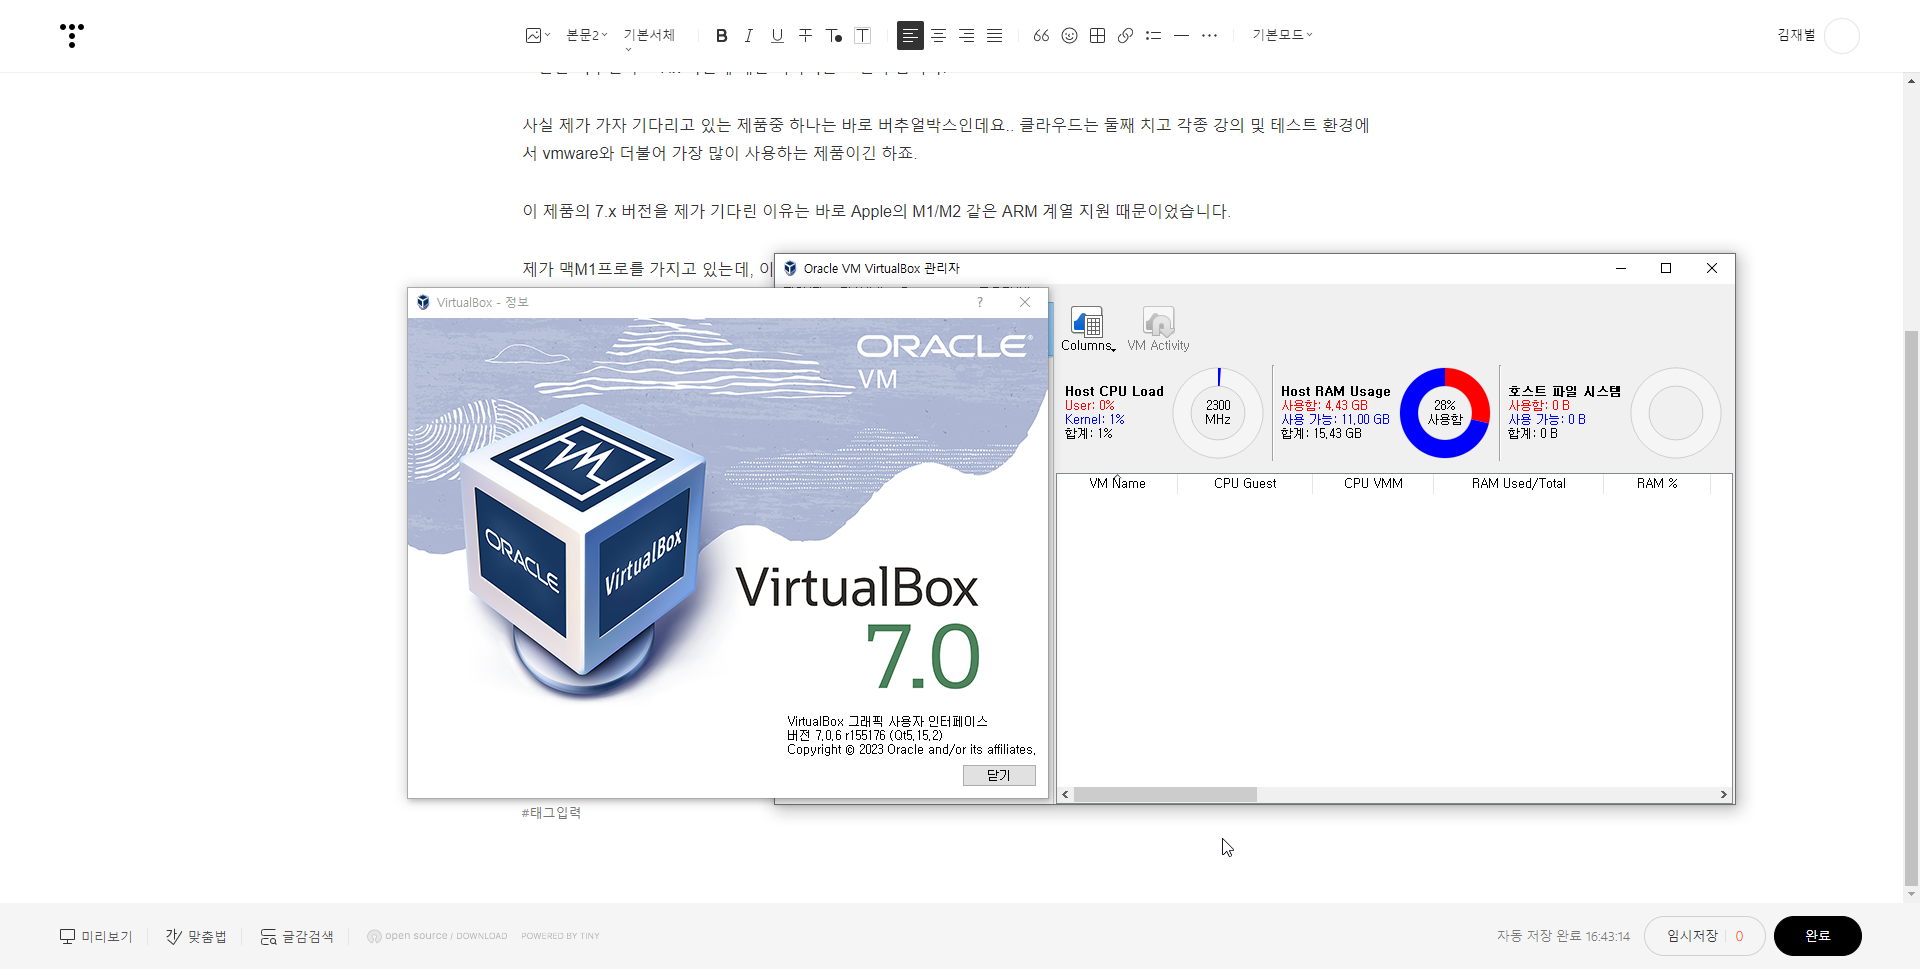The image size is (1920, 969).
Task: Maximize the Oracle VM VirtualBox 관리자 window
Action: click(x=1666, y=268)
